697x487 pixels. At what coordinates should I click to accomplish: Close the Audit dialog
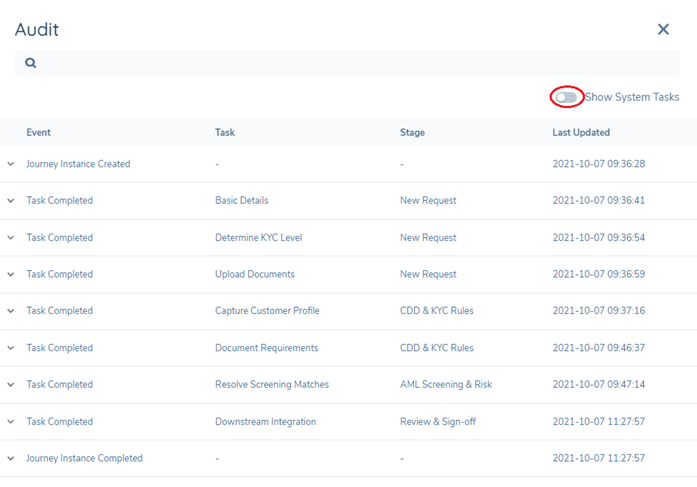click(x=663, y=30)
